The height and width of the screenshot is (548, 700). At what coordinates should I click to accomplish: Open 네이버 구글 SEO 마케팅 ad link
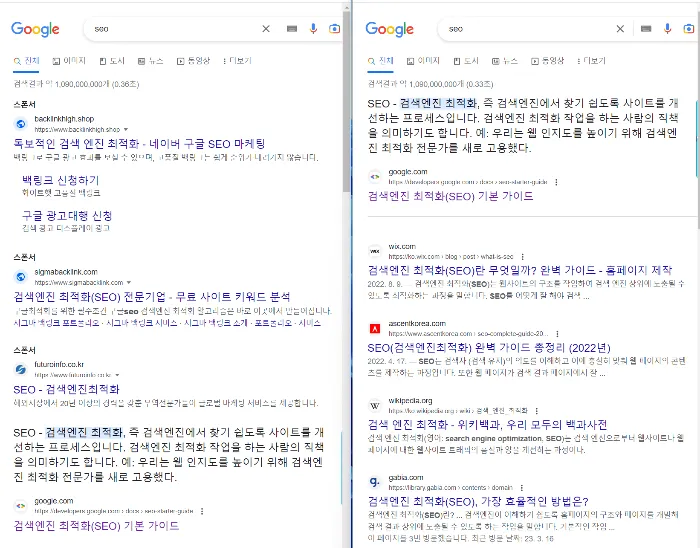point(139,144)
